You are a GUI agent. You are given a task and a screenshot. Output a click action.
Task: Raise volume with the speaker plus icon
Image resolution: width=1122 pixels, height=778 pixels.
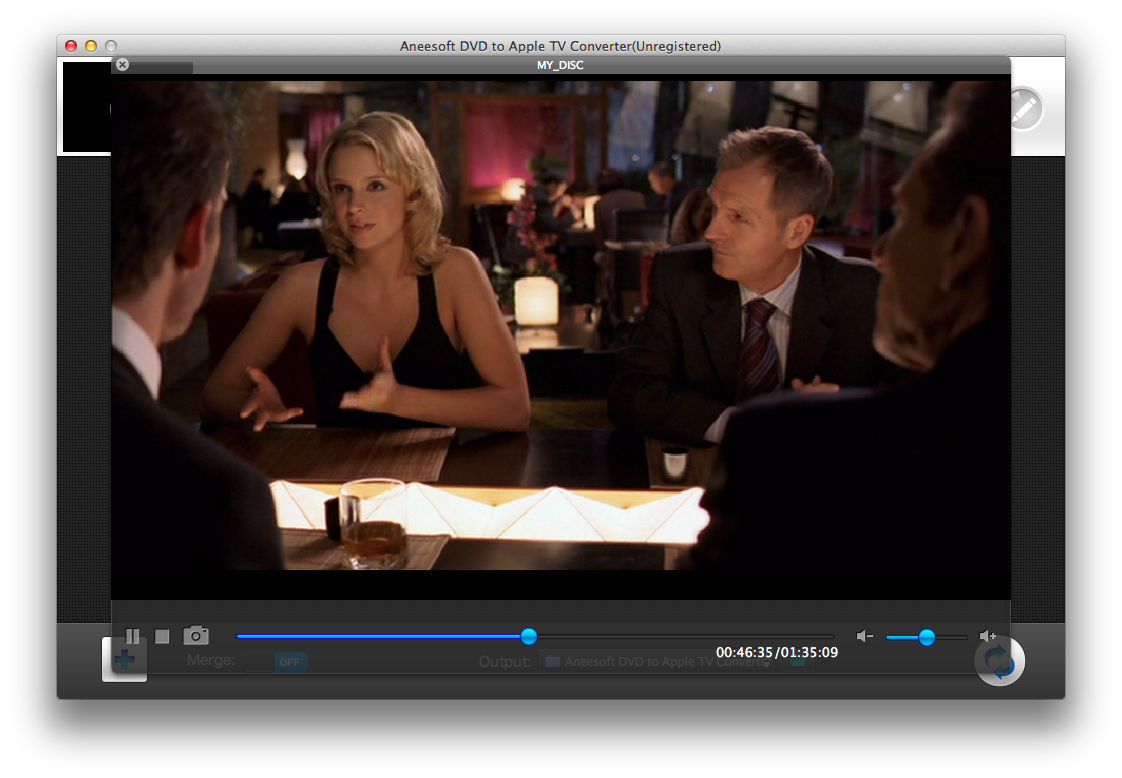[987, 636]
